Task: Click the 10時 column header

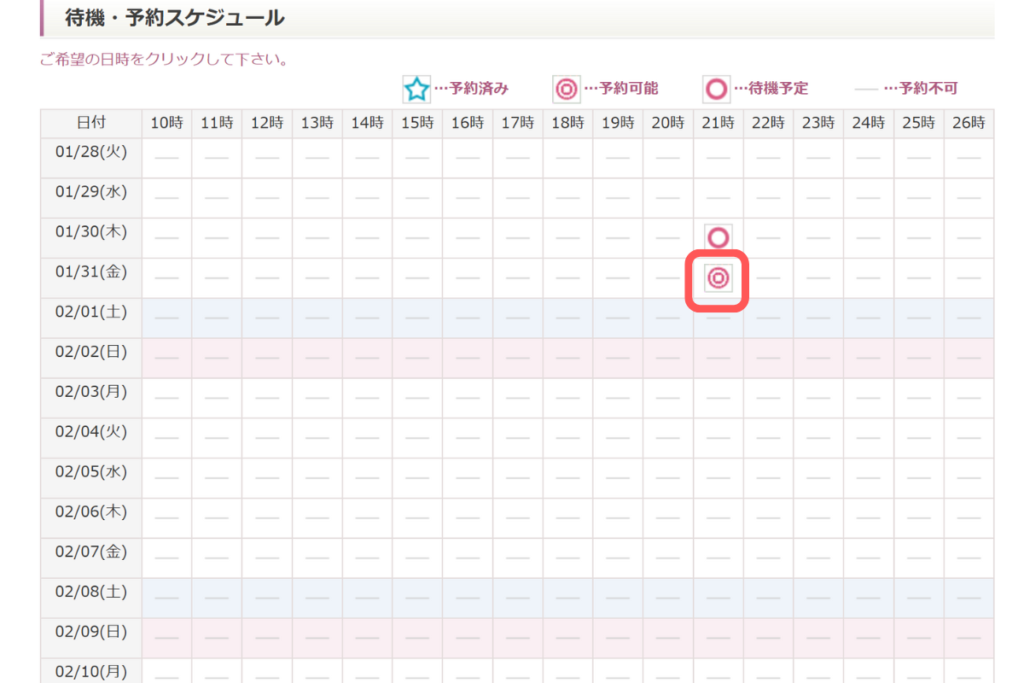Action: [x=167, y=123]
